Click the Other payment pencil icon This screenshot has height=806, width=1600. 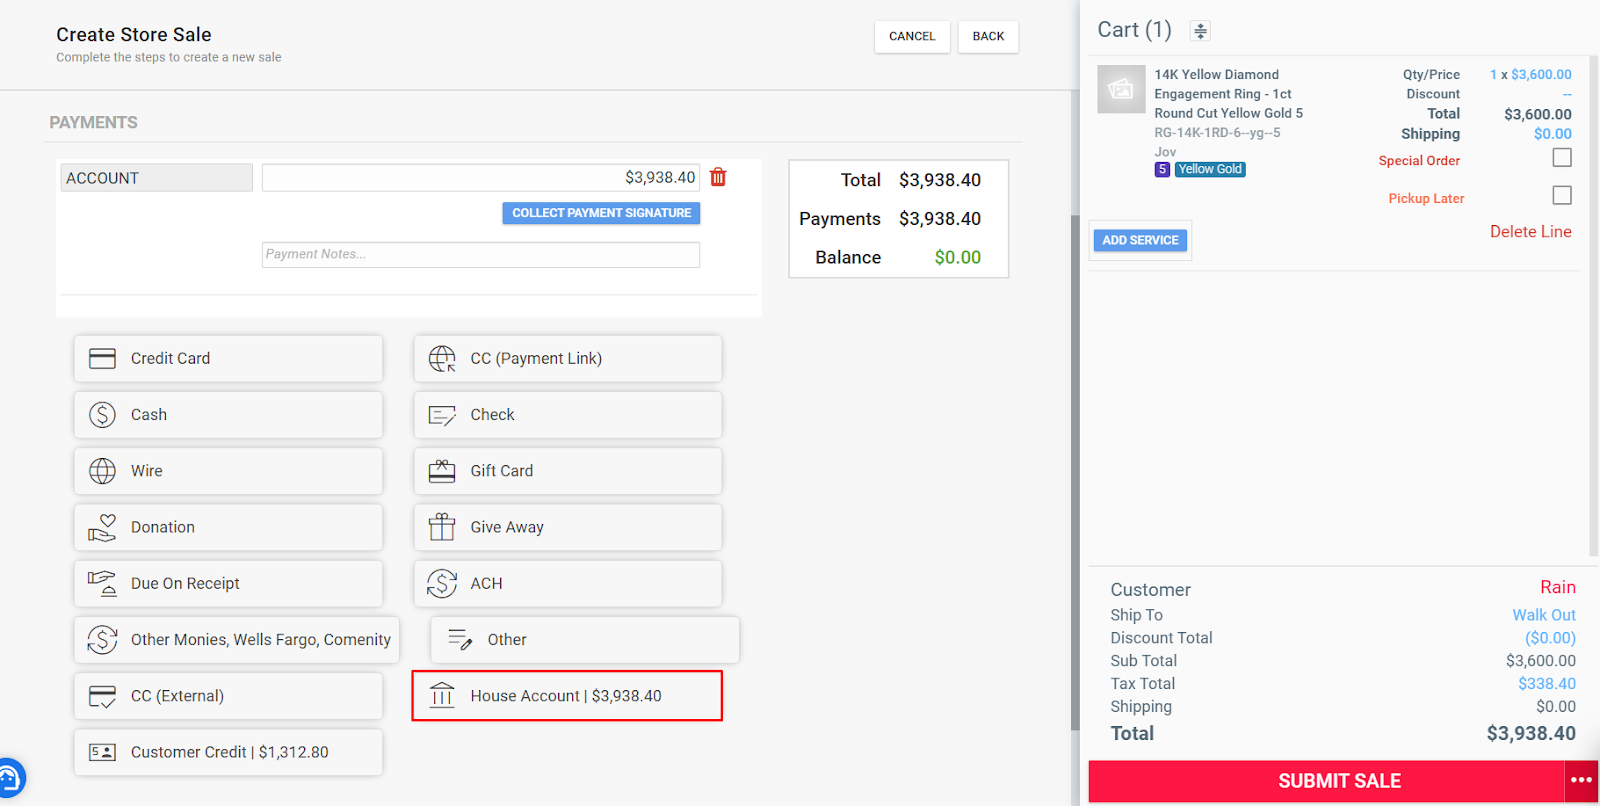tap(460, 639)
